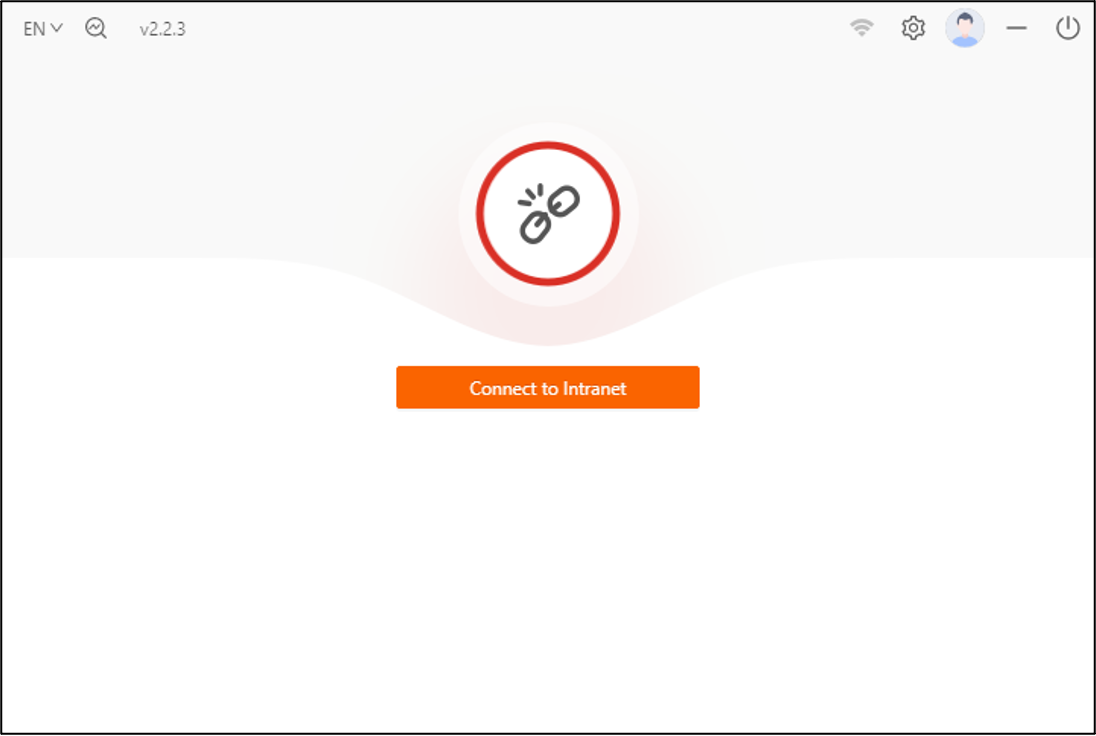The height and width of the screenshot is (736, 1096).
Task: Click the broken chain link icon
Action: point(549,214)
